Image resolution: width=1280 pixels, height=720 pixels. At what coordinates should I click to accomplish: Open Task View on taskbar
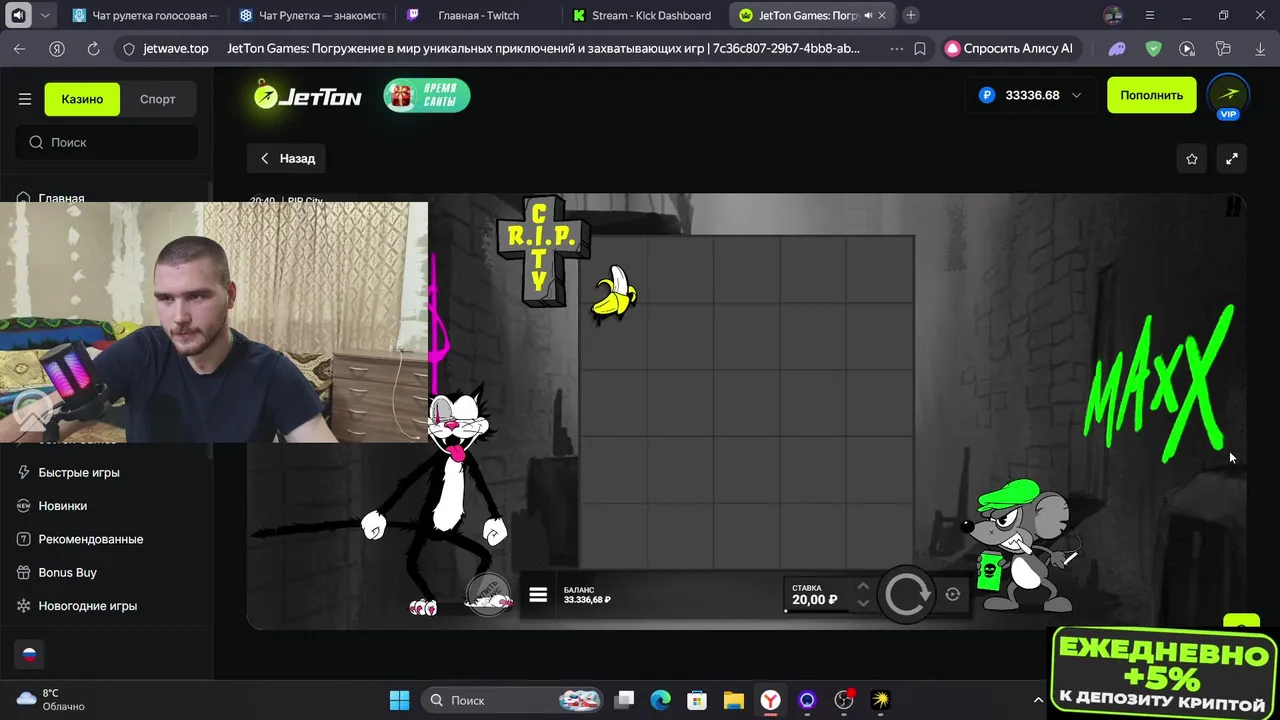(x=624, y=700)
